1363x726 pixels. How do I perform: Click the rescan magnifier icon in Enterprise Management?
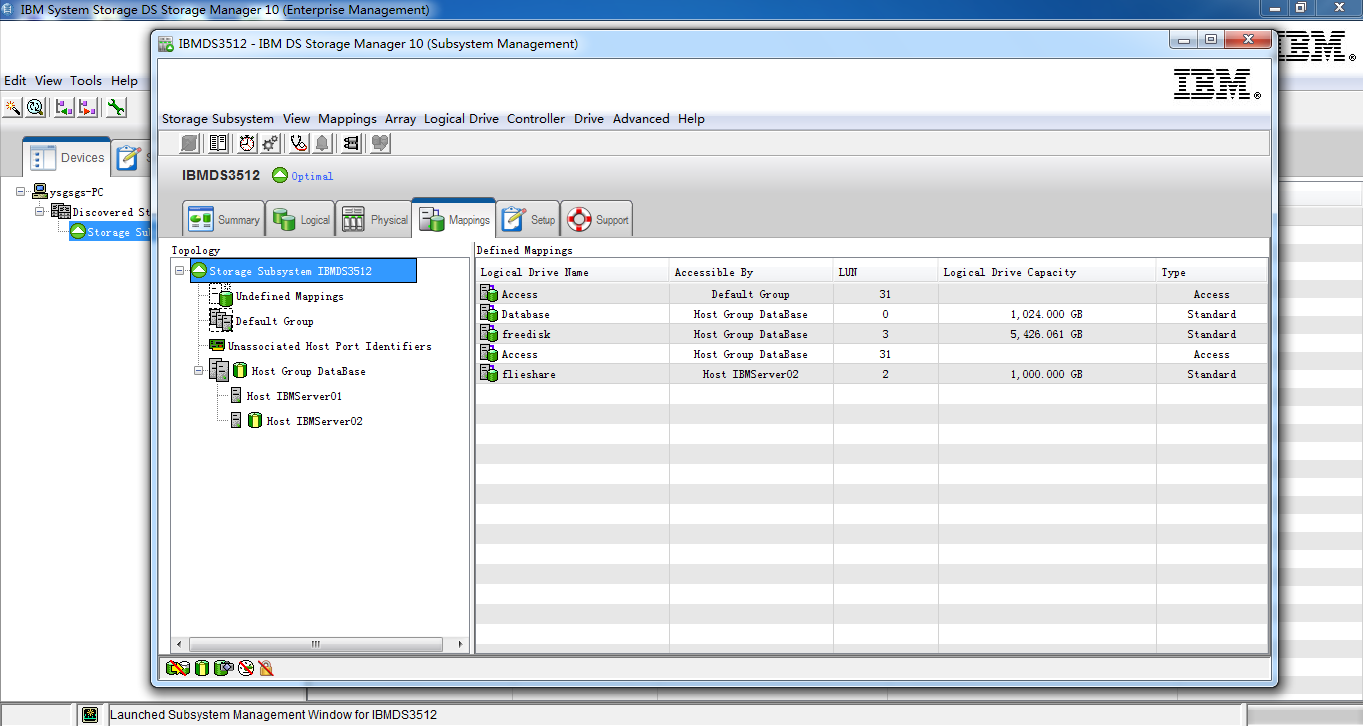35,107
